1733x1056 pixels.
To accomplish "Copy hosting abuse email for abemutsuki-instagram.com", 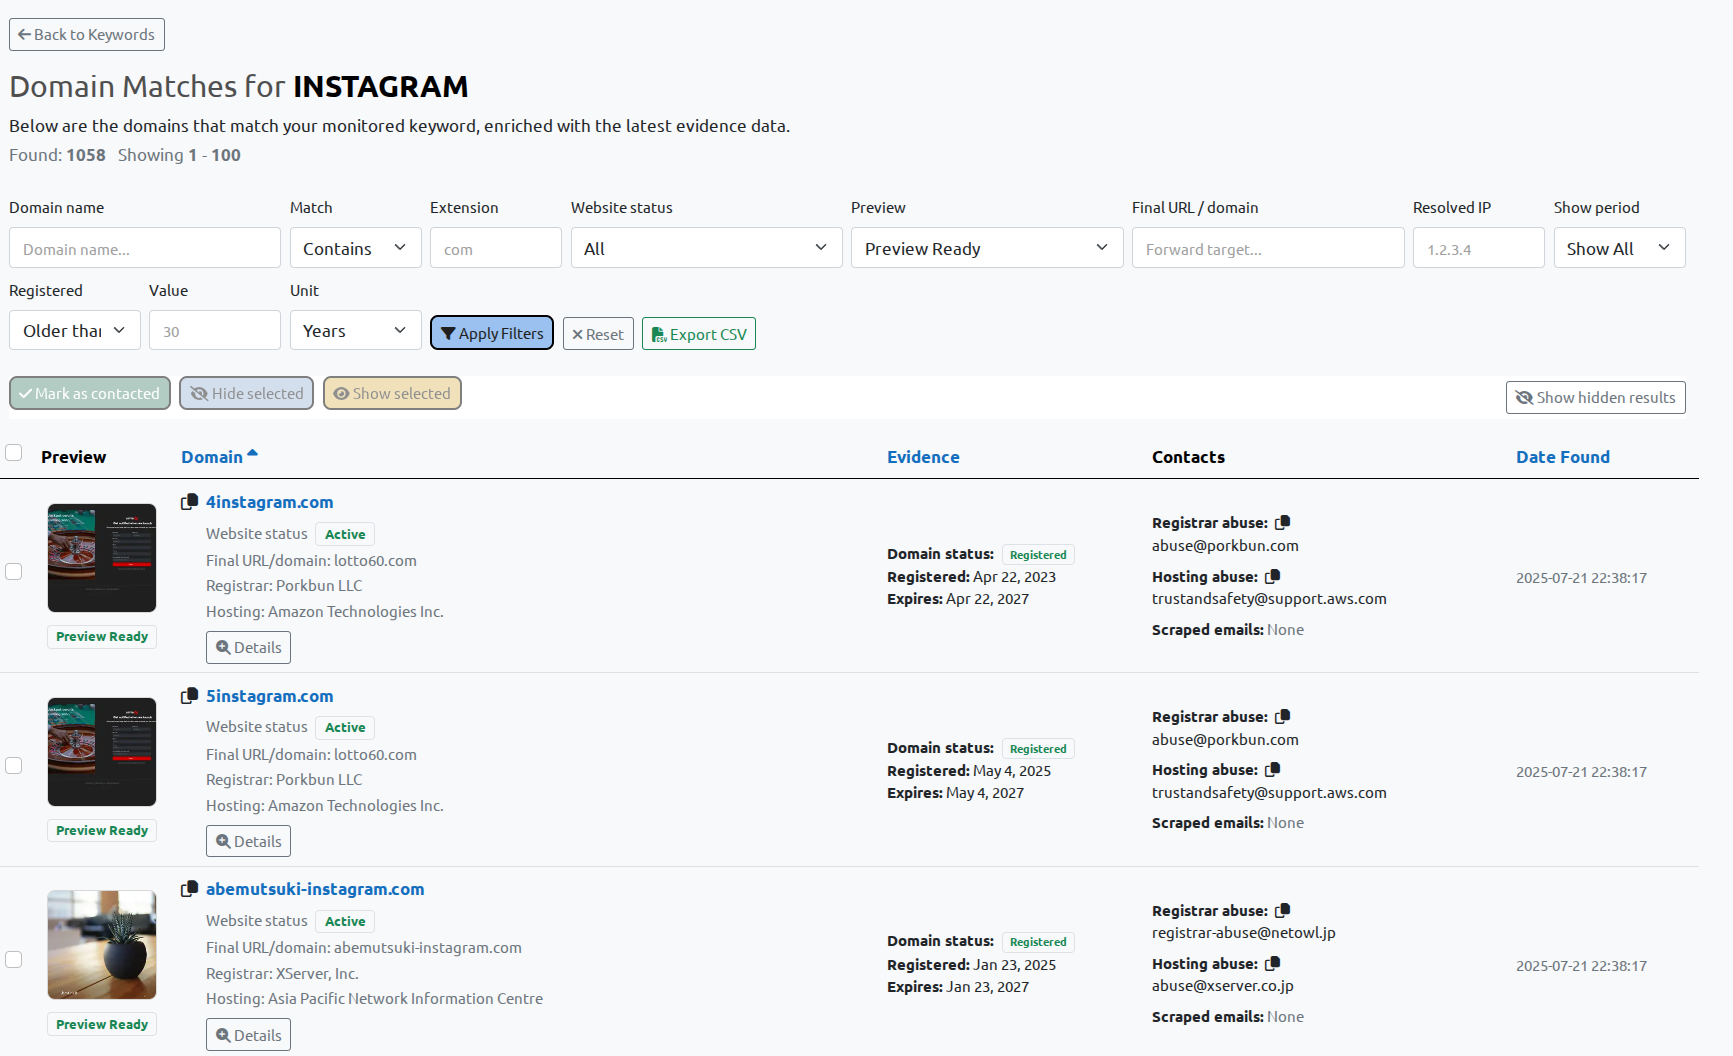I will pos(1273,963).
